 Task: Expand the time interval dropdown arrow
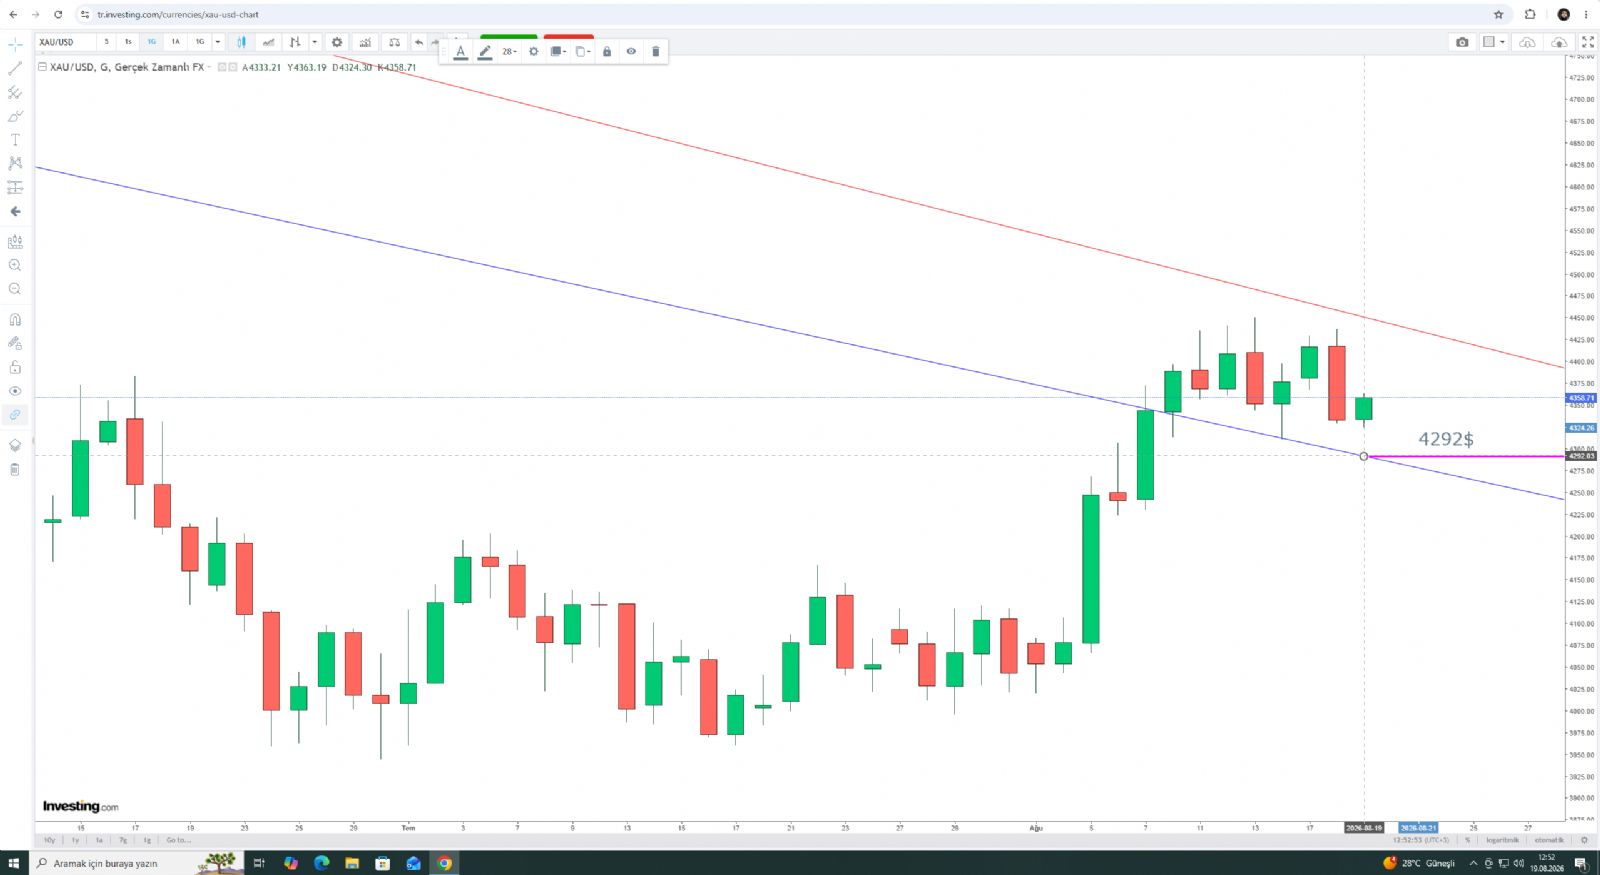click(x=218, y=42)
